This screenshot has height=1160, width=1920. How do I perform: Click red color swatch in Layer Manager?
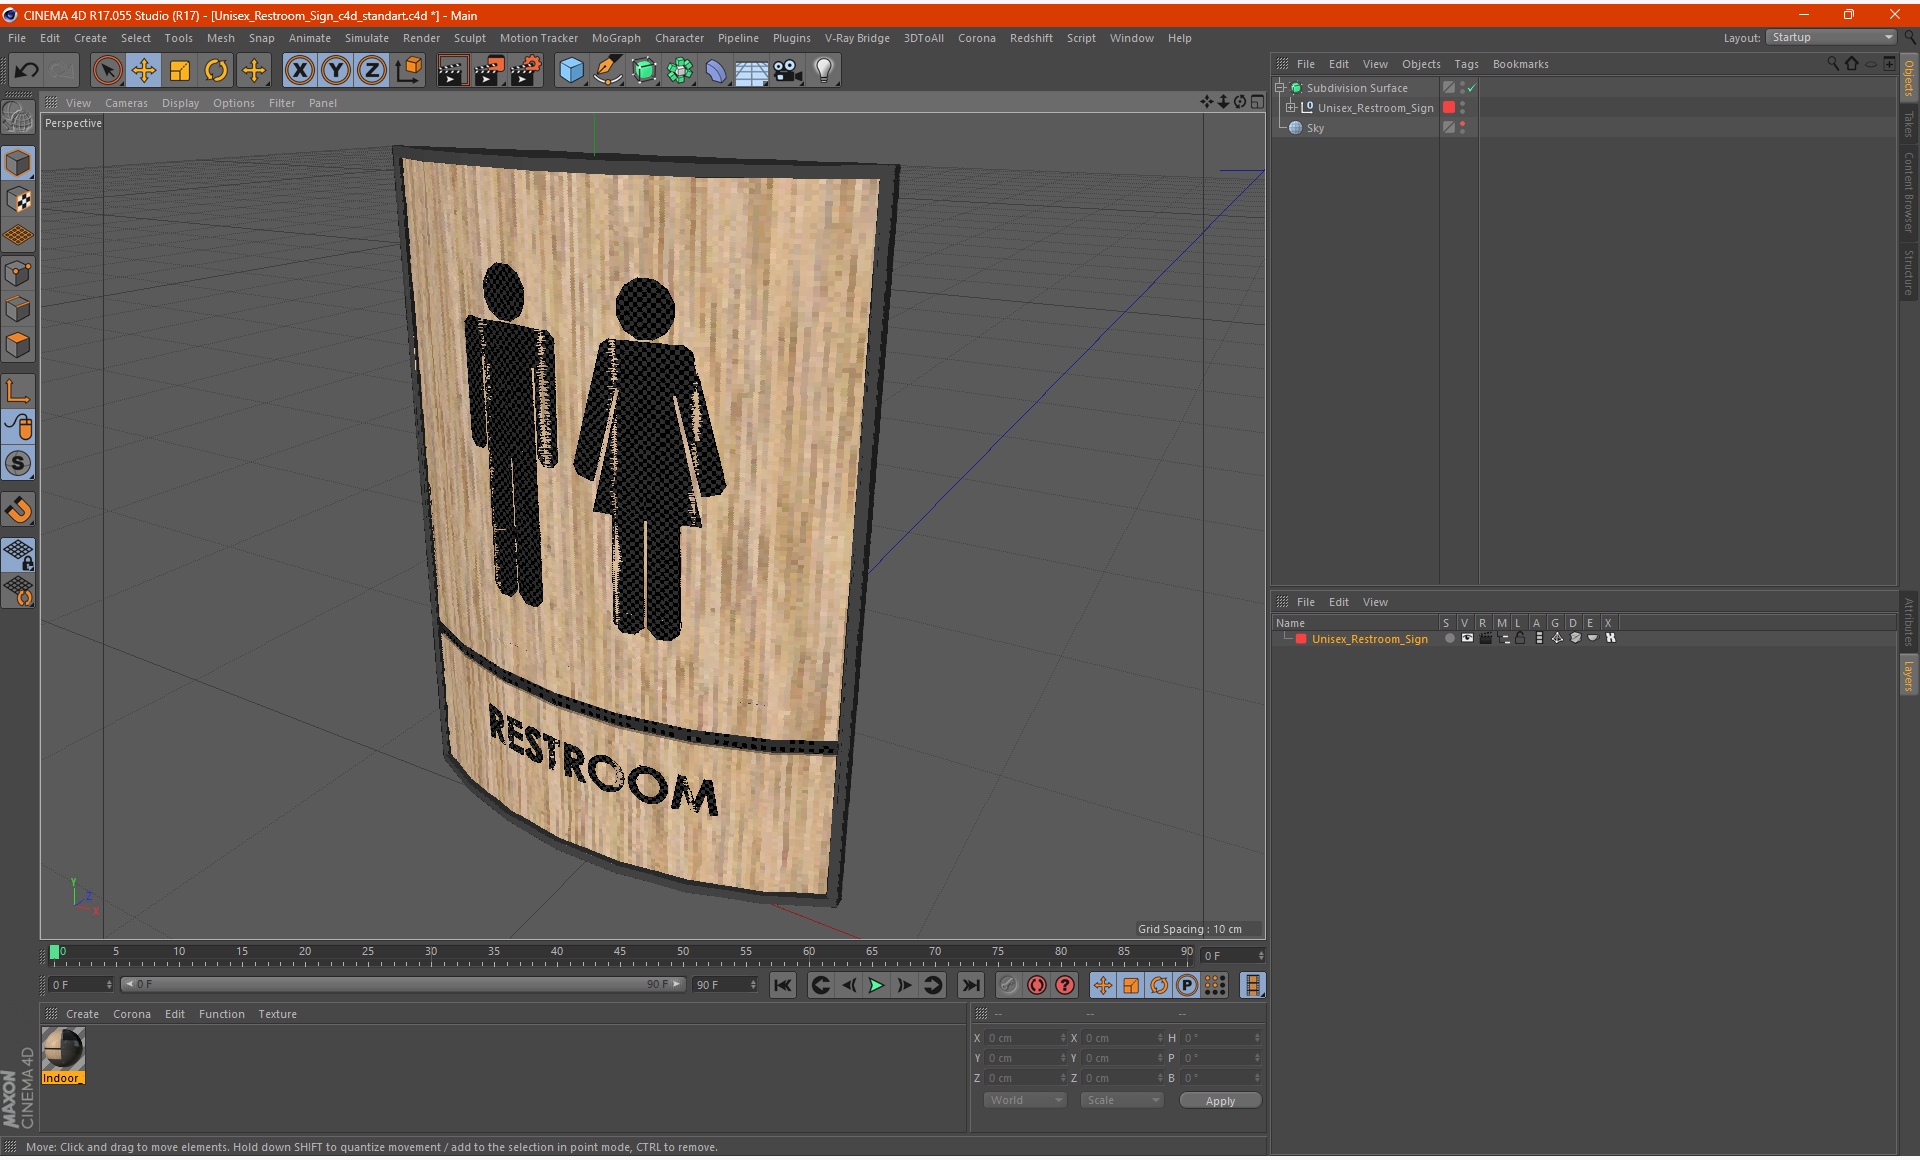(1301, 638)
